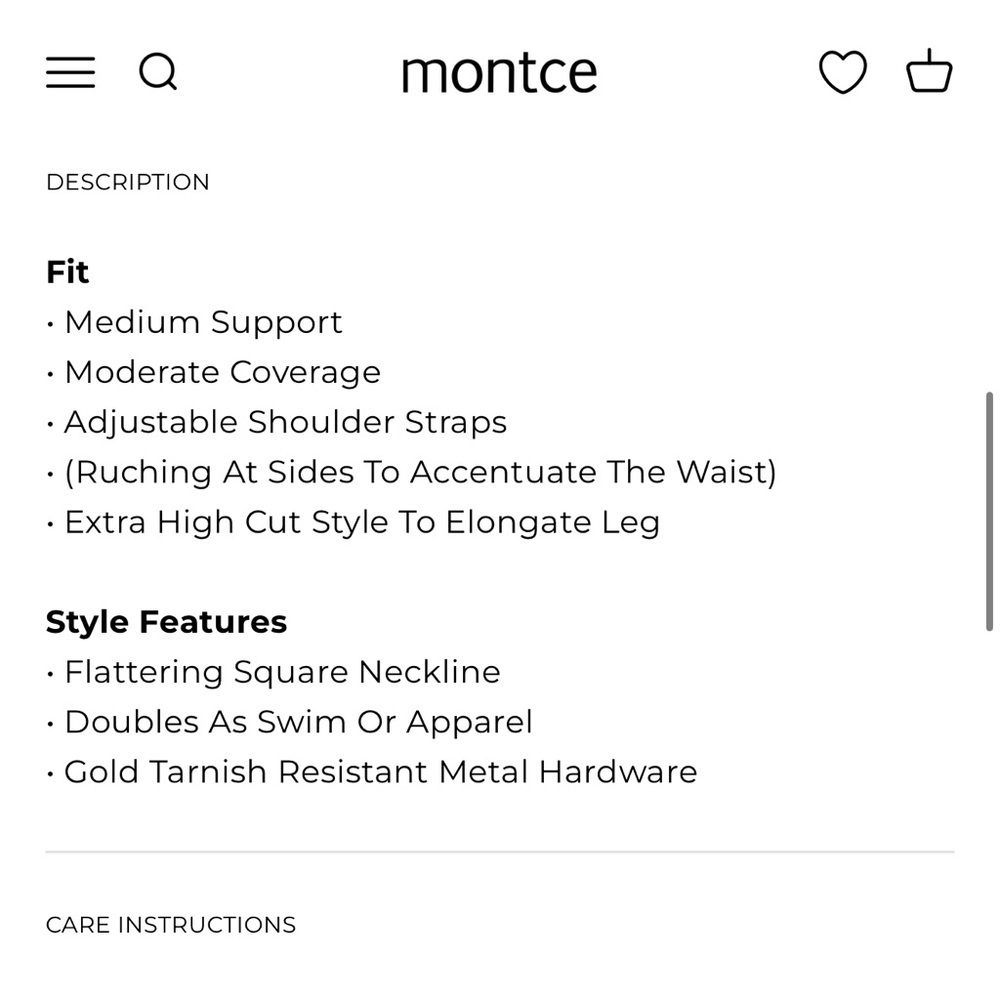Click Ruching At Sides bullet line

pyautogui.click(x=411, y=473)
